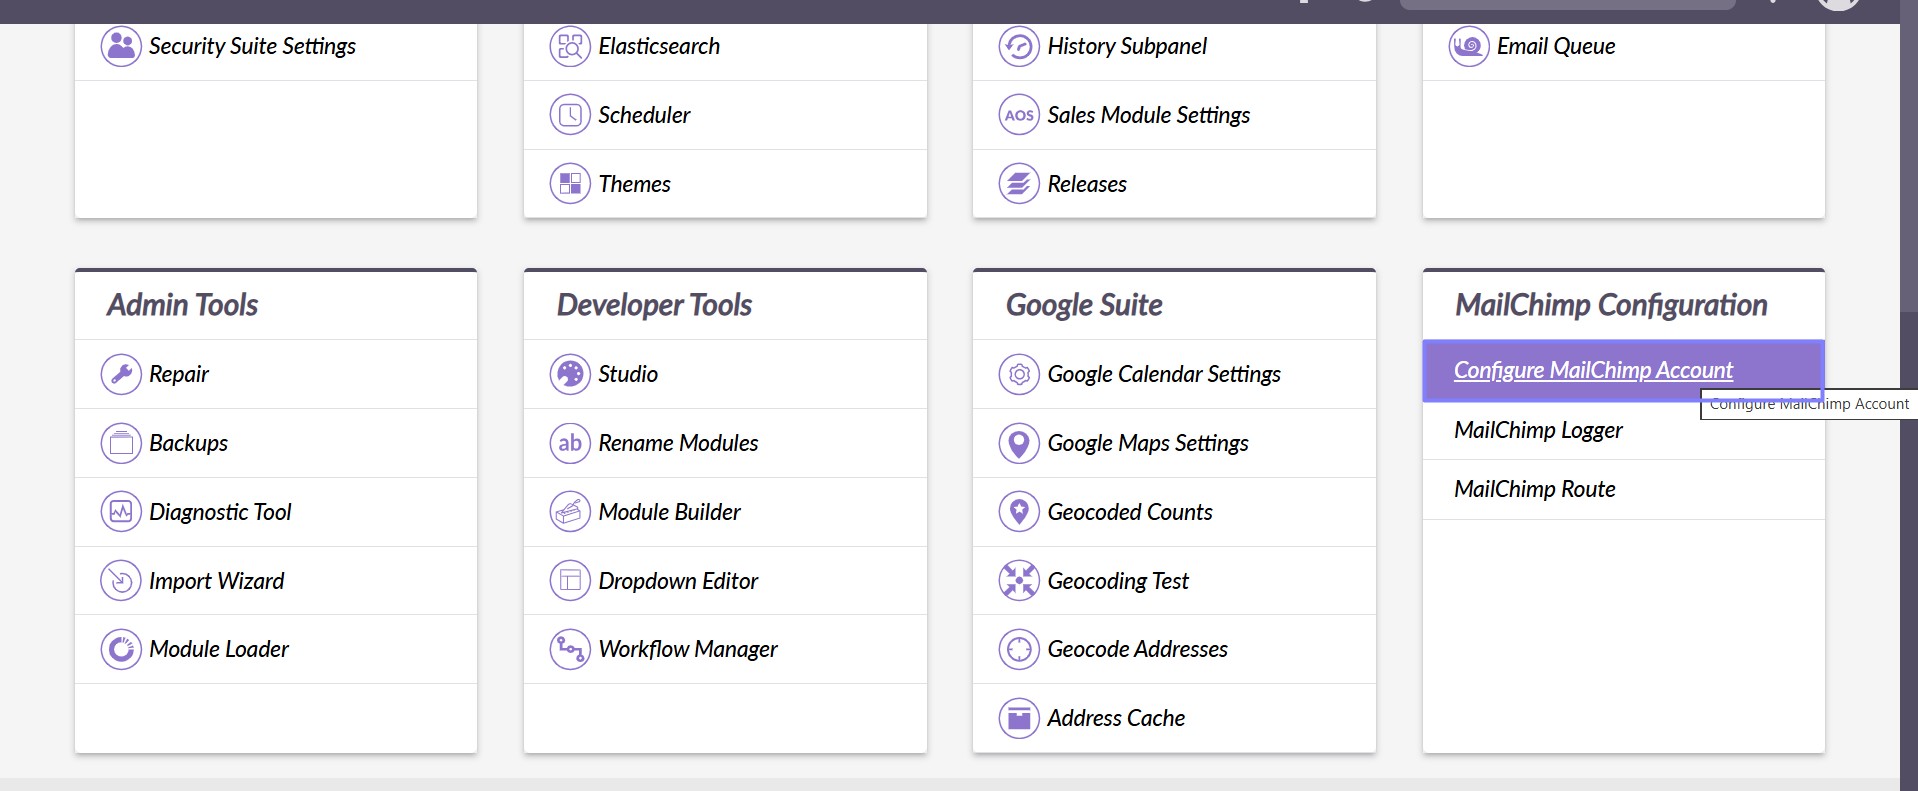The height and width of the screenshot is (791, 1918).
Task: Click the Repair wrench icon
Action: 121,374
